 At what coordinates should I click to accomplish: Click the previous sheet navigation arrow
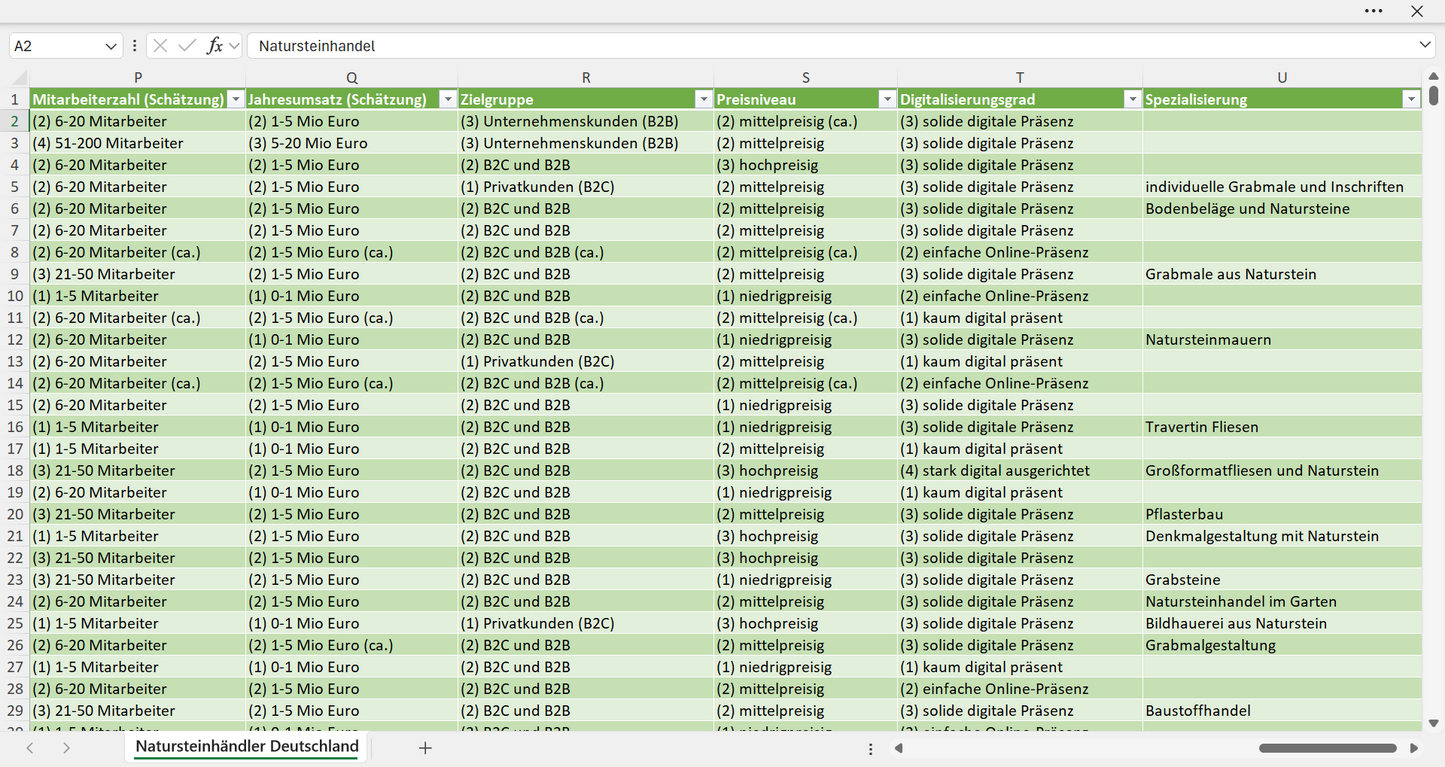pyautogui.click(x=30, y=748)
